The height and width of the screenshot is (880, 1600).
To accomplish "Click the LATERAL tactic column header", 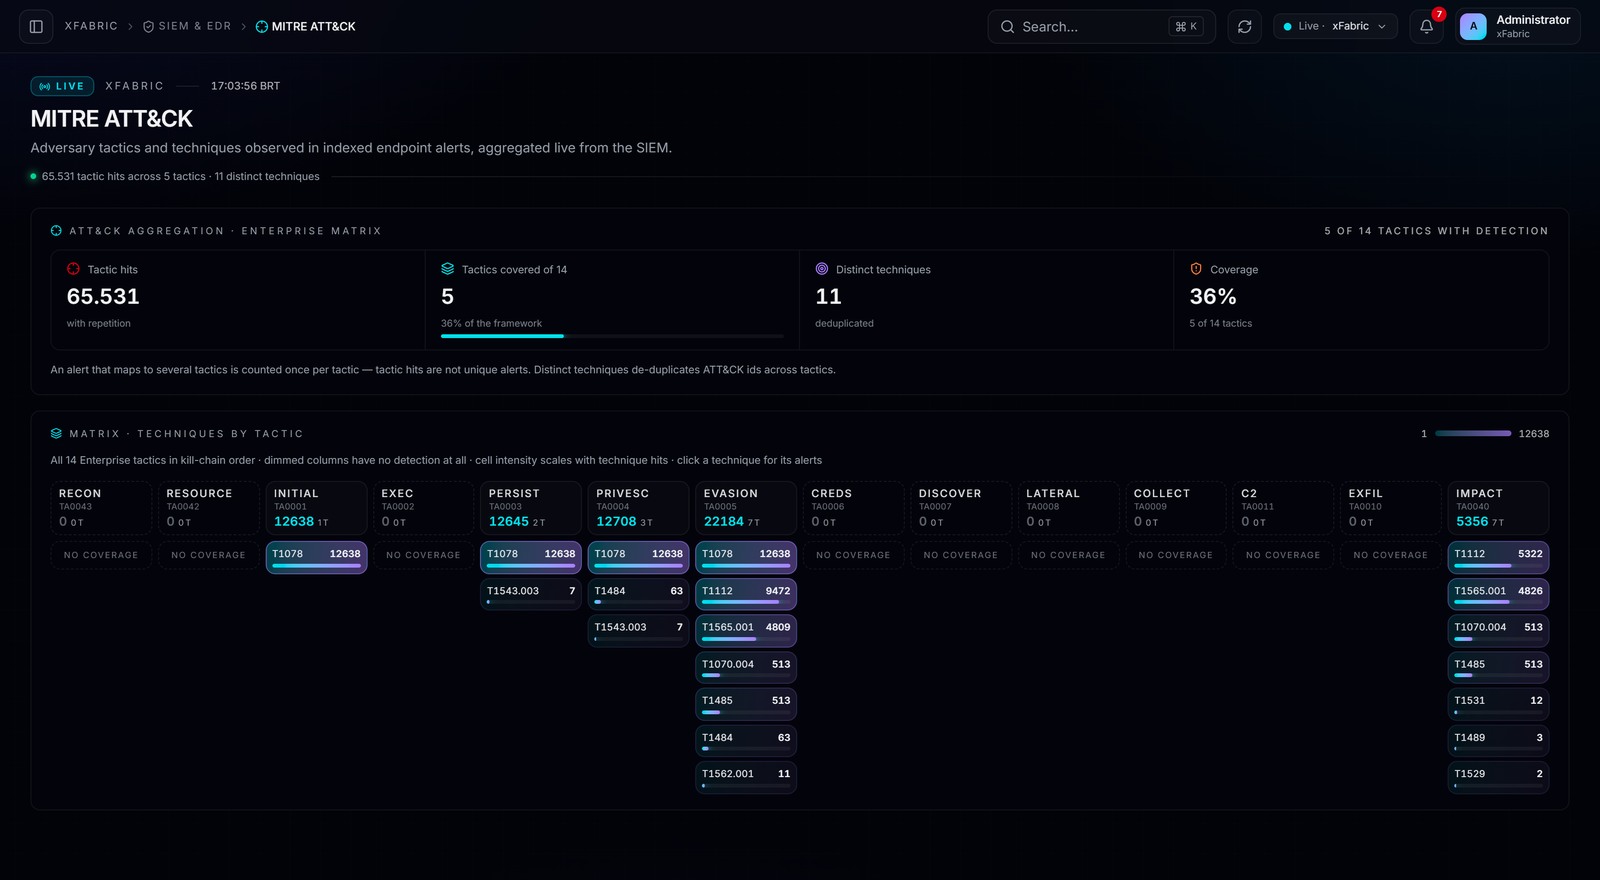I will [x=1068, y=508].
